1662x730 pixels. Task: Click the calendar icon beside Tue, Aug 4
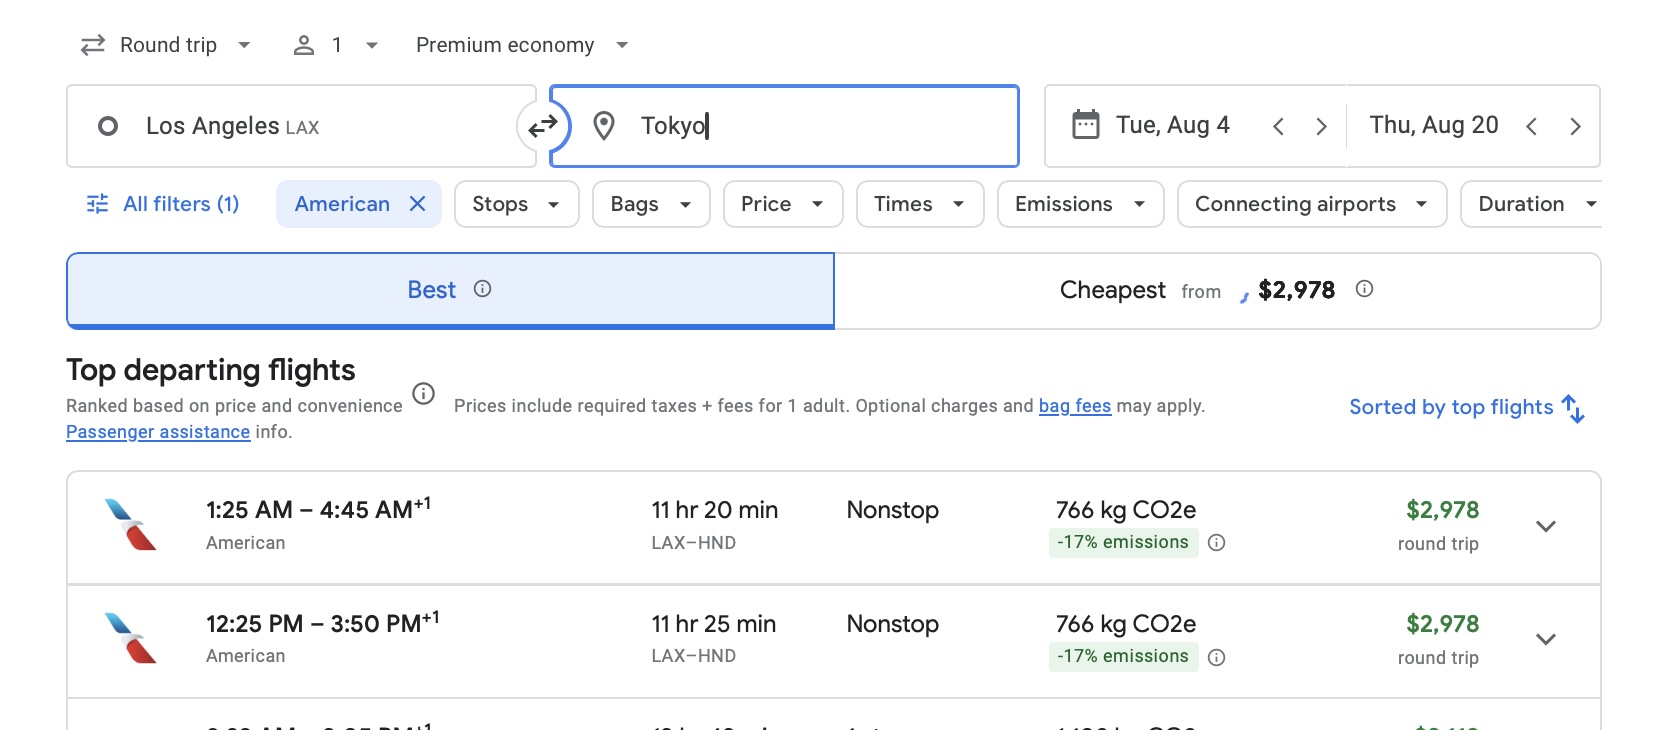pyautogui.click(x=1086, y=125)
